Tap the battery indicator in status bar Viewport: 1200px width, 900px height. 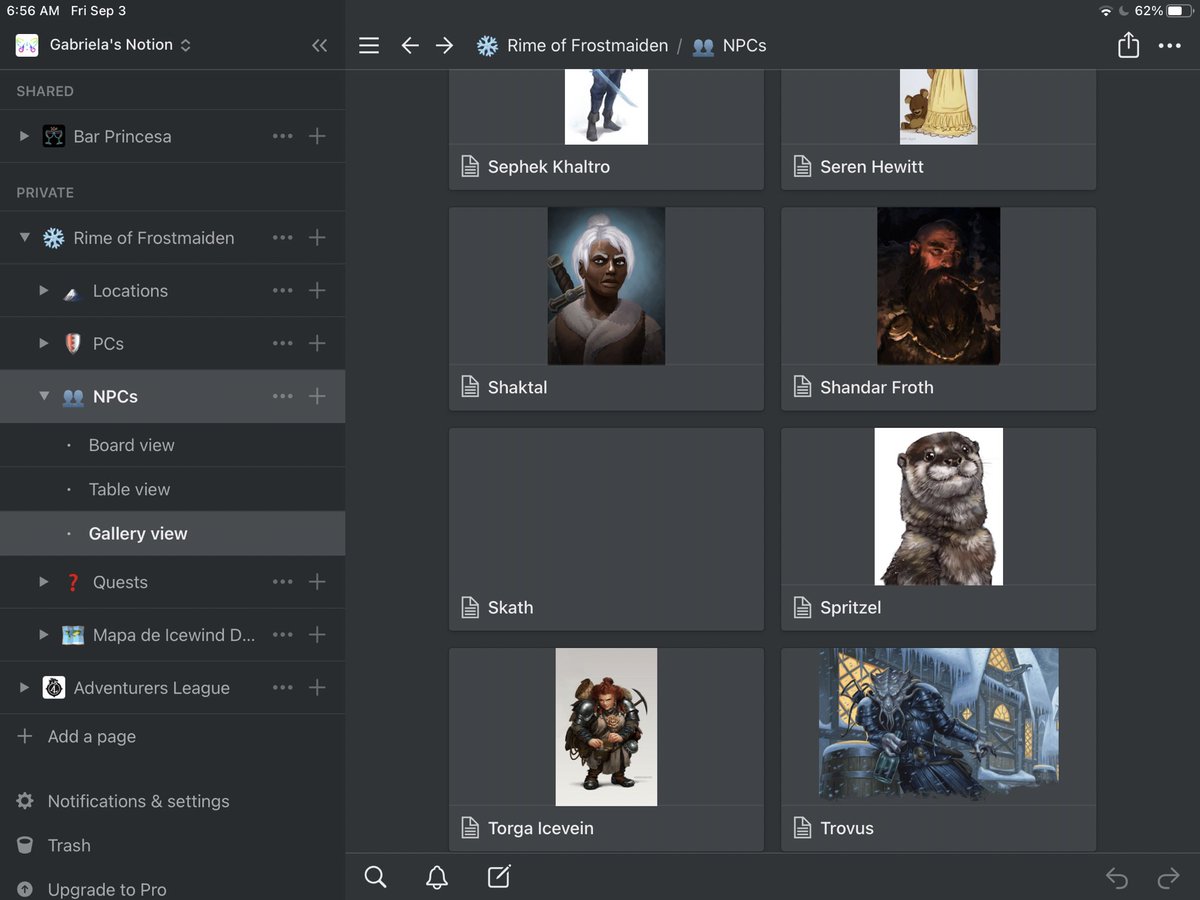[x=1181, y=11]
